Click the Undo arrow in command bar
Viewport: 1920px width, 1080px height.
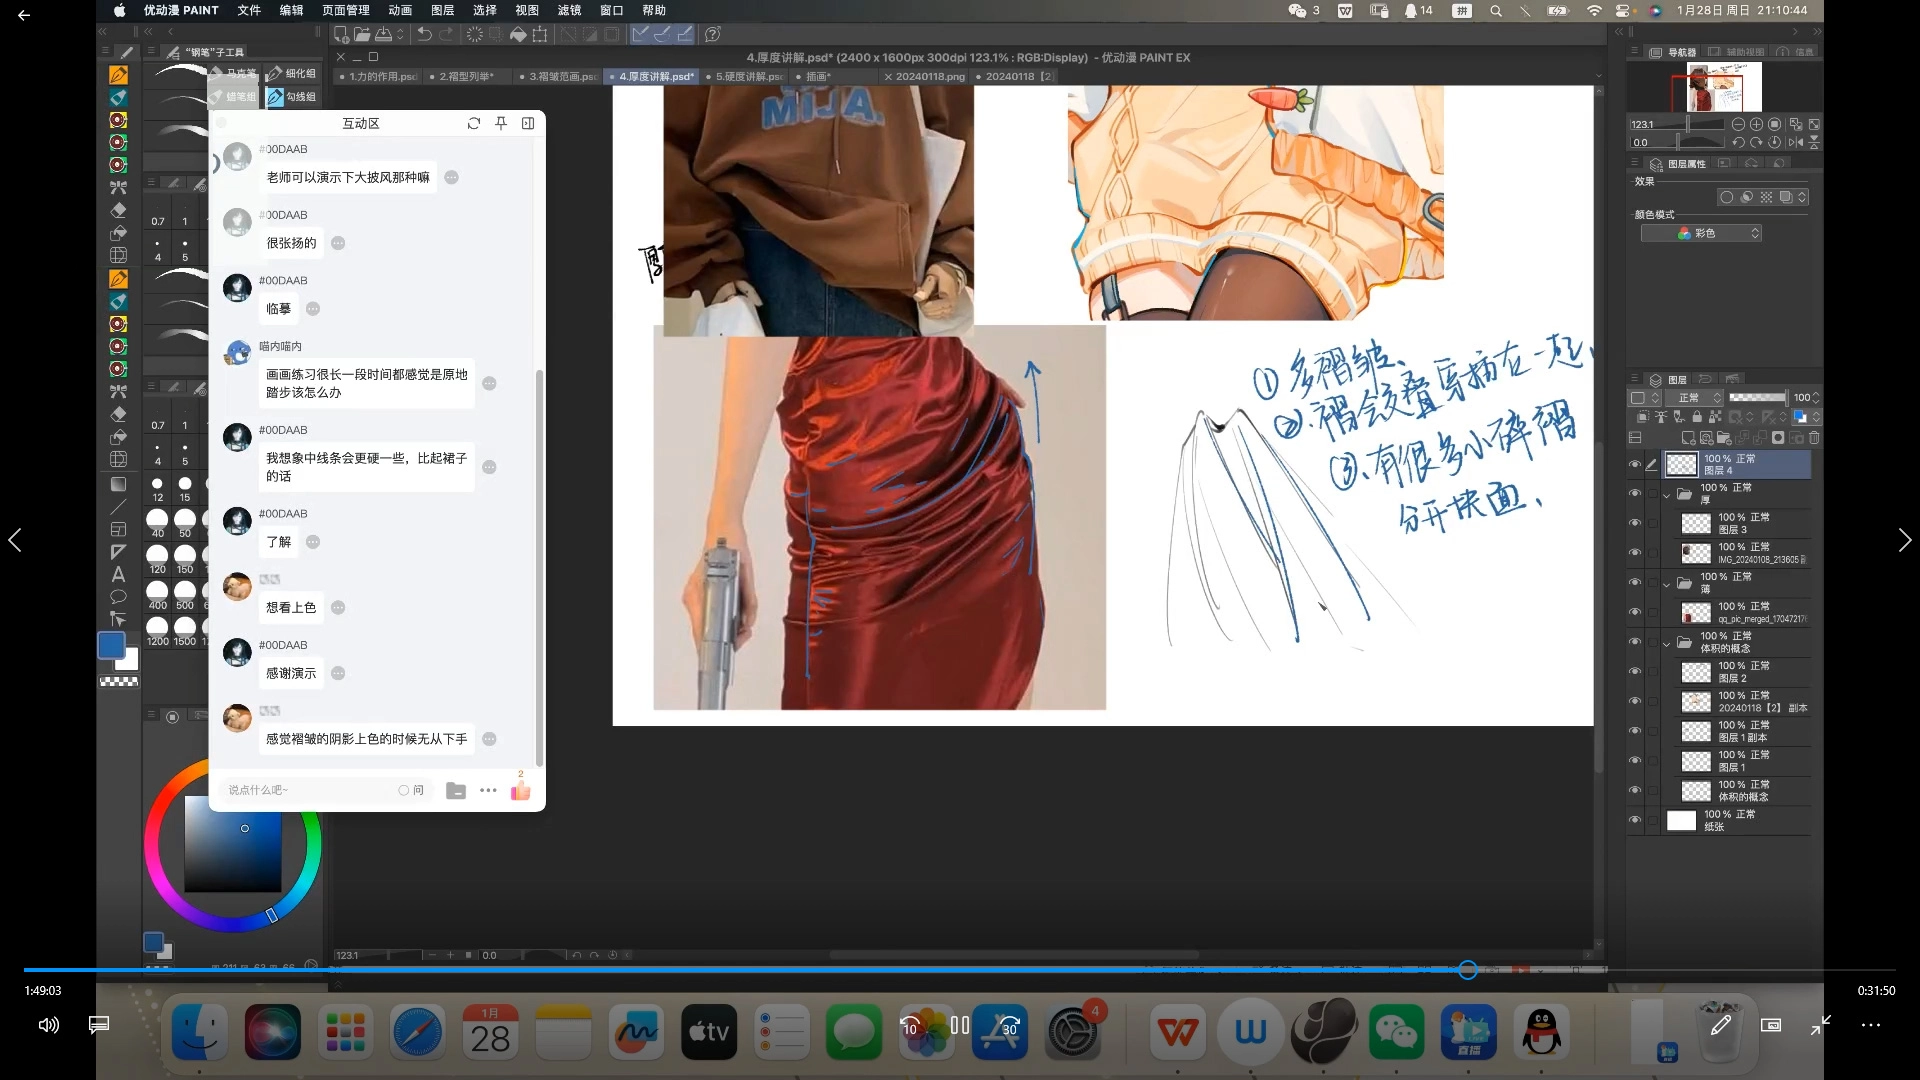[424, 34]
